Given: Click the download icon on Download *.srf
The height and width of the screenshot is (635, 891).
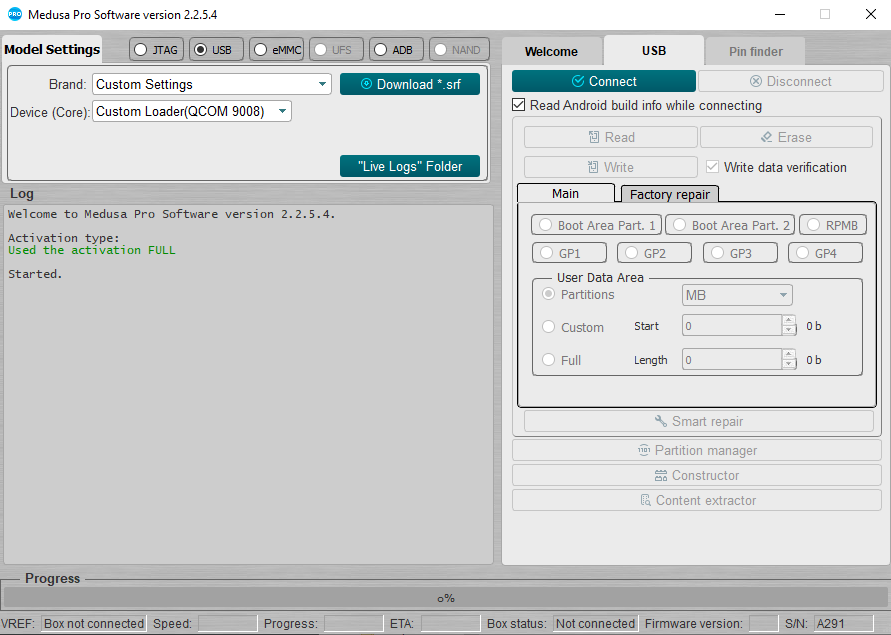Looking at the screenshot, I should coord(367,84).
